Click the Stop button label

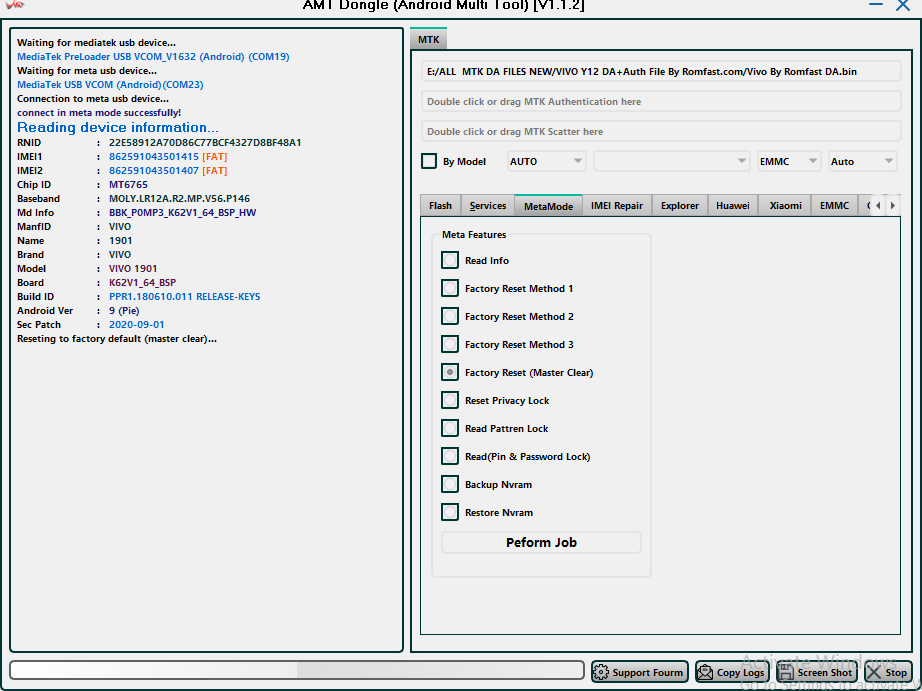point(896,672)
